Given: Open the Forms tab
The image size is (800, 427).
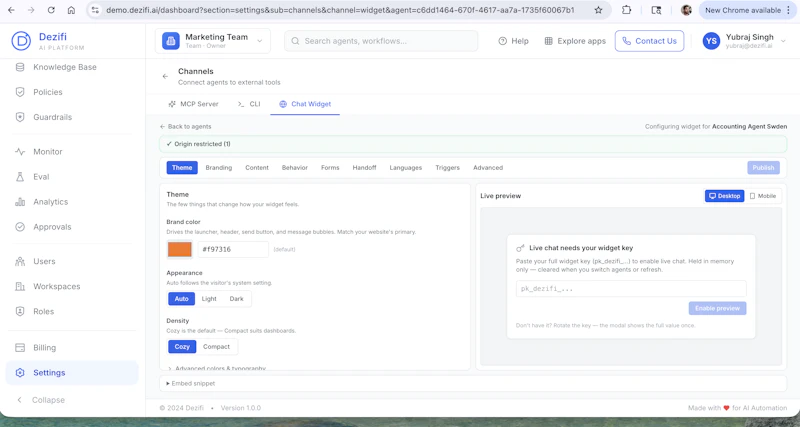Looking at the screenshot, I should pyautogui.click(x=330, y=167).
